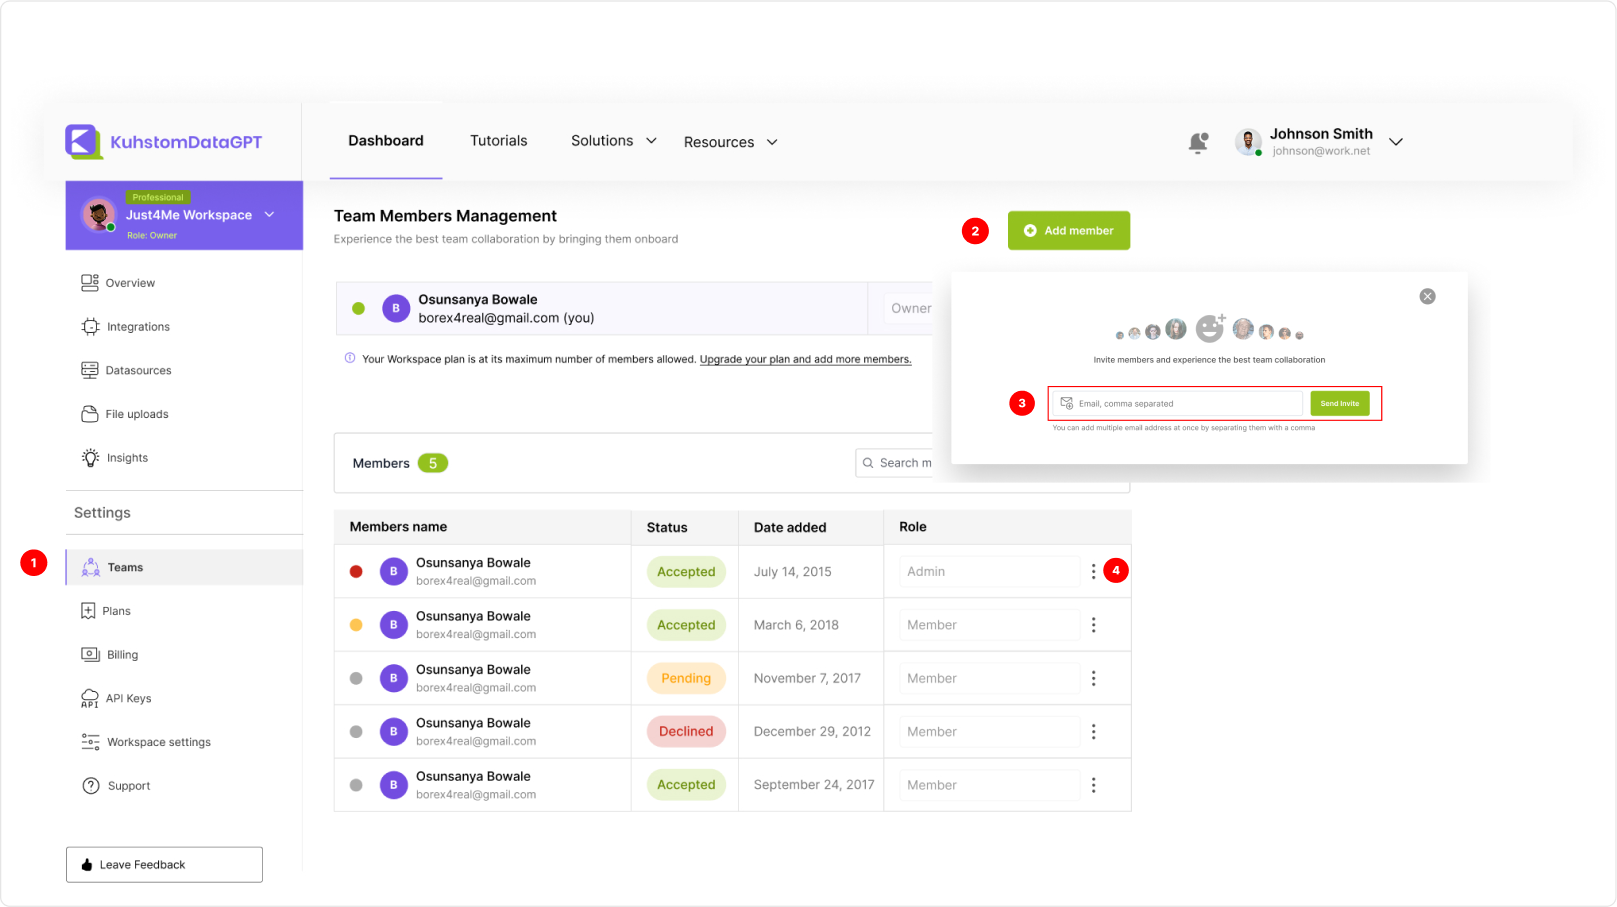Click the Add member button

(x=1068, y=230)
